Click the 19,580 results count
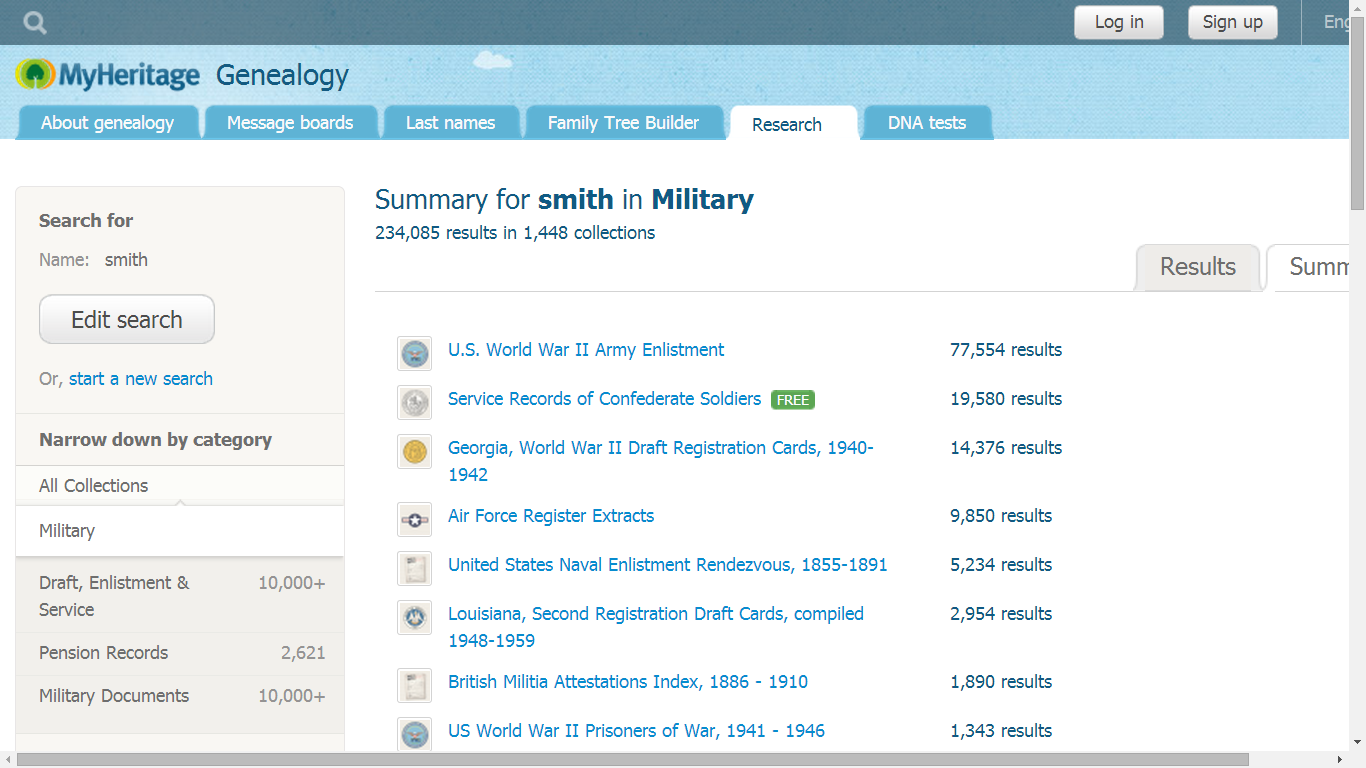1366x768 pixels. pos(1006,399)
